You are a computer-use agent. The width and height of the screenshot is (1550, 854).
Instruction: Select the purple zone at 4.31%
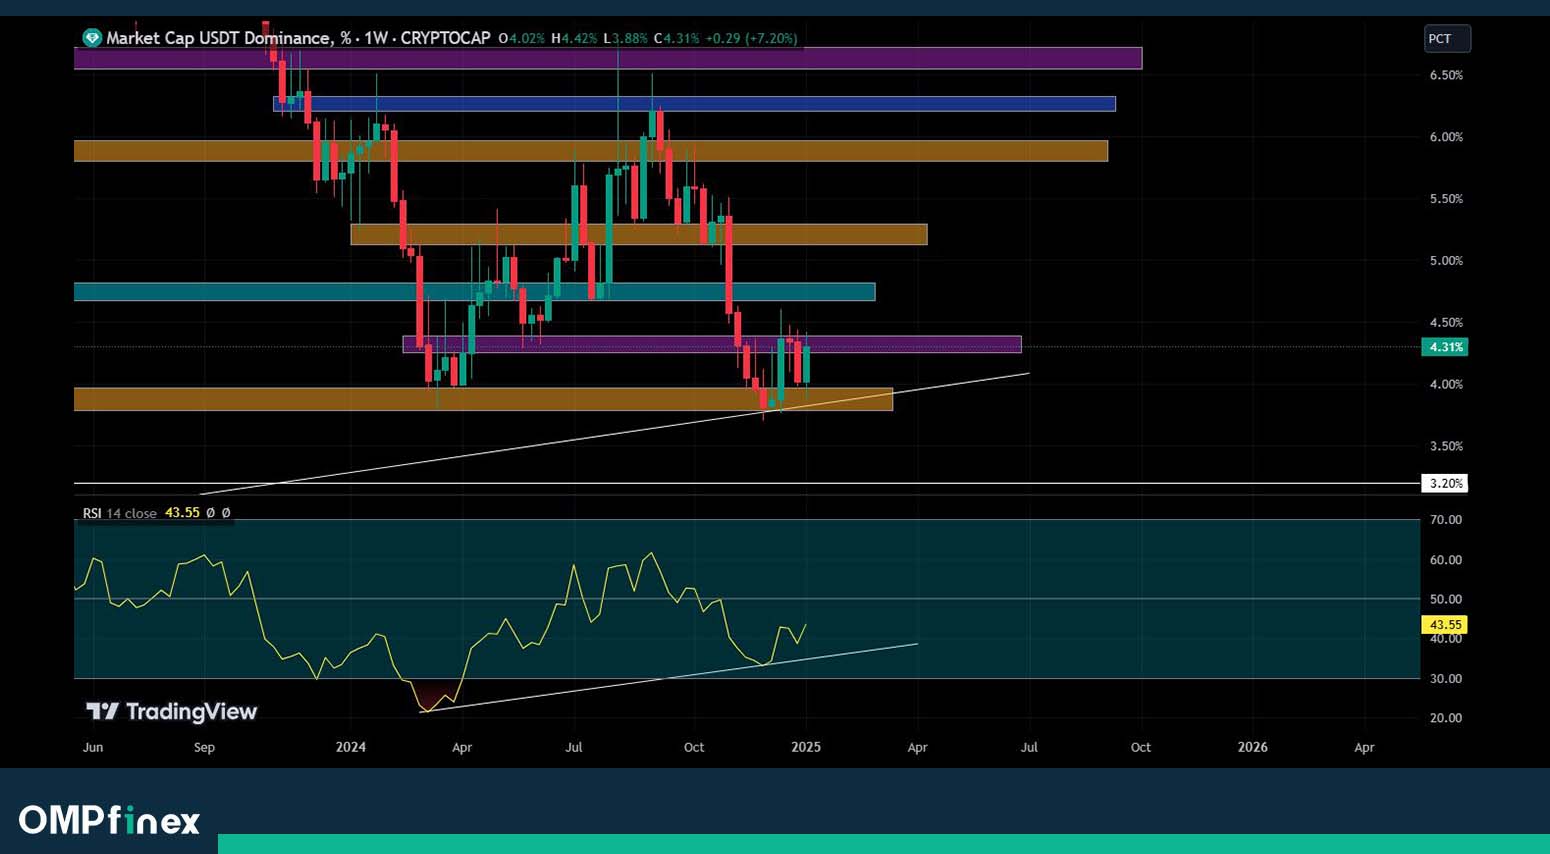(712, 344)
